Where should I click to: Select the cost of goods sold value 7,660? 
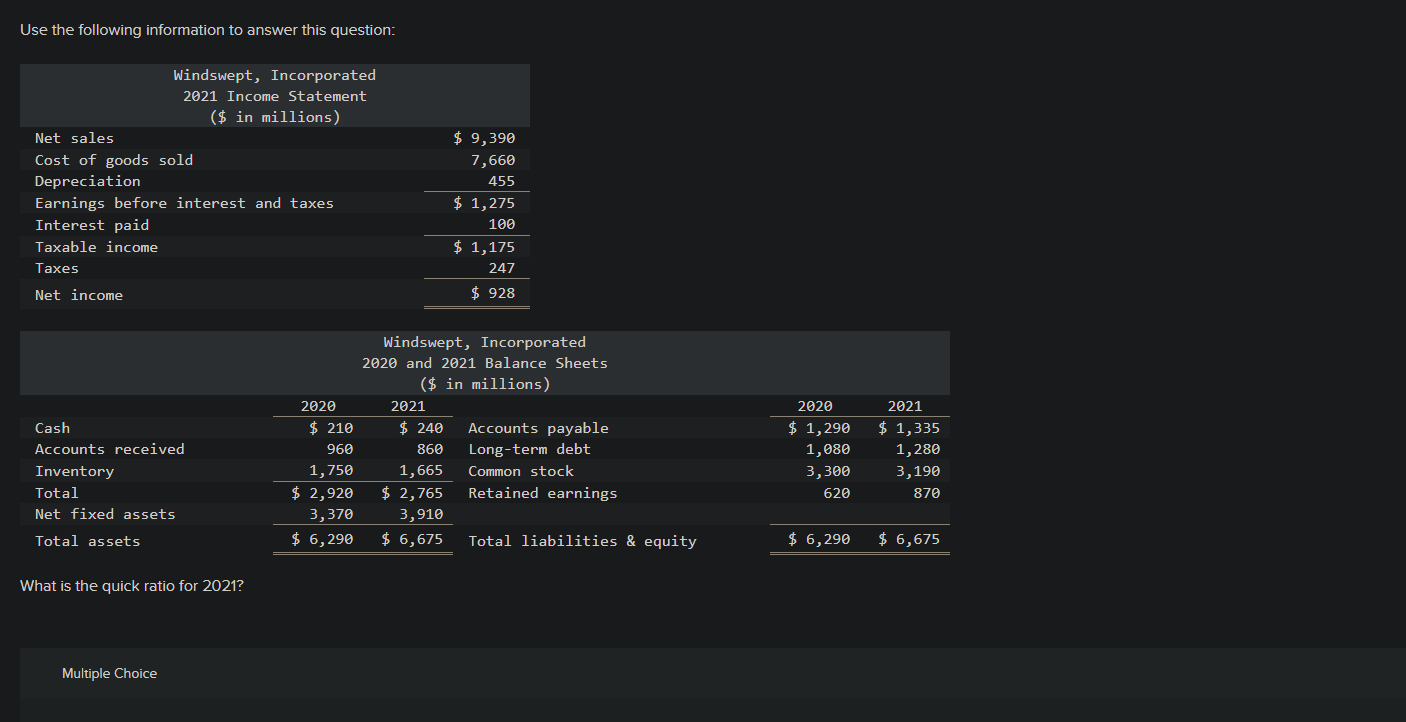pyautogui.click(x=493, y=160)
